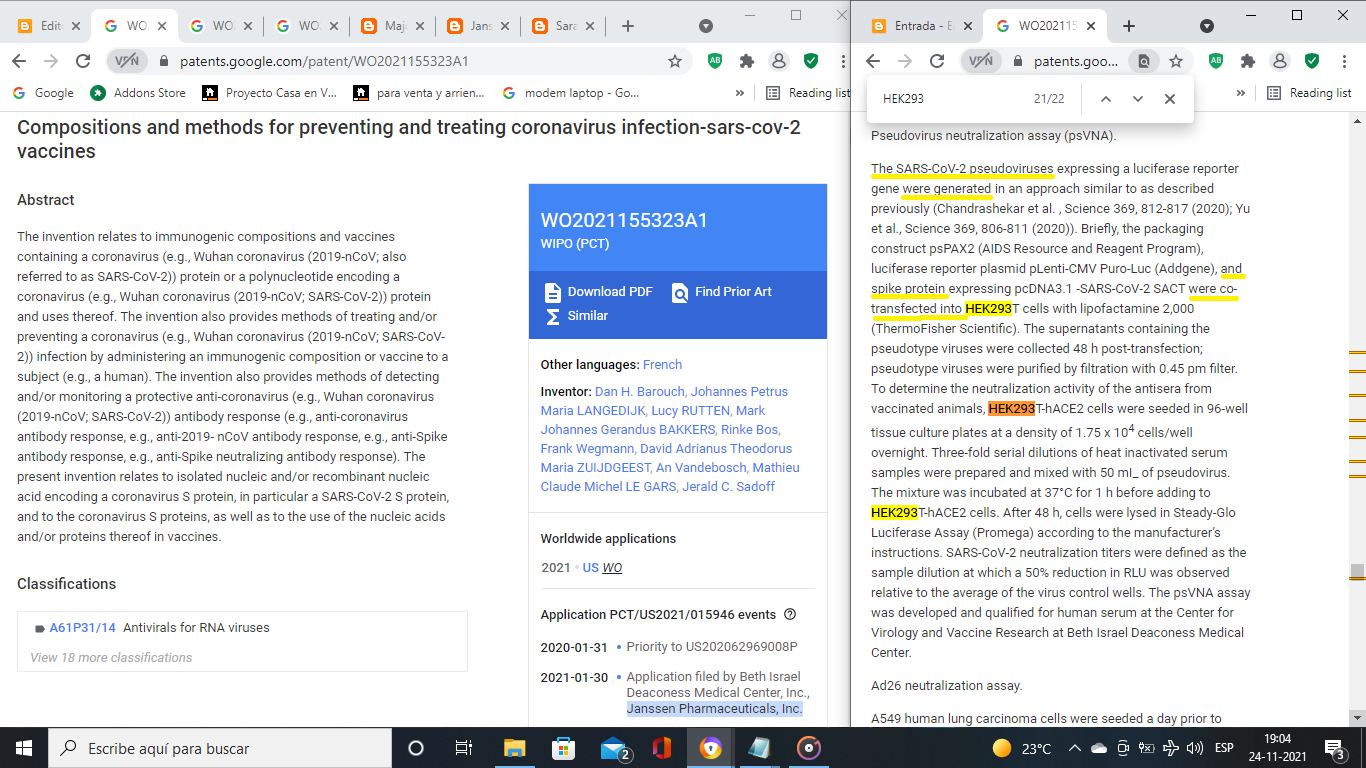The image size is (1366, 768).
Task: Open tab search arrow in right window
Action: [1207, 26]
